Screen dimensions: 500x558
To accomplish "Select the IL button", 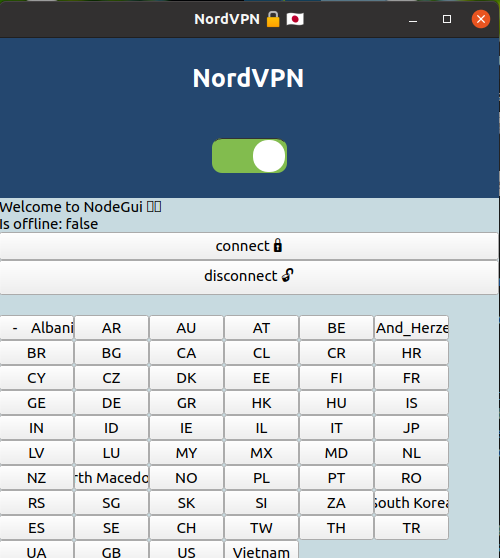I will (x=262, y=428).
